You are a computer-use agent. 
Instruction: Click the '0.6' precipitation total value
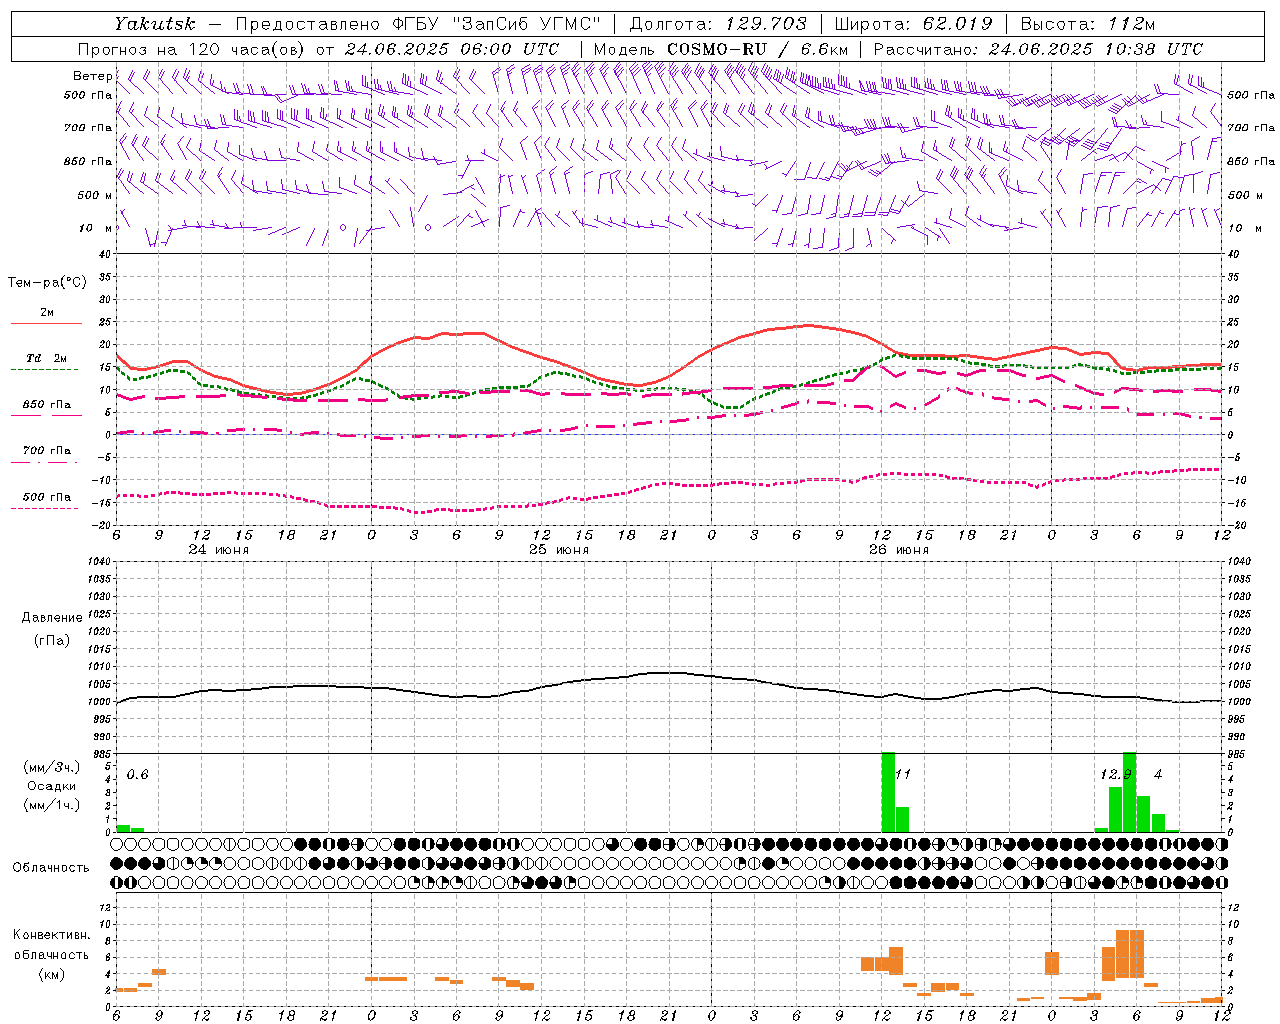pos(137,775)
